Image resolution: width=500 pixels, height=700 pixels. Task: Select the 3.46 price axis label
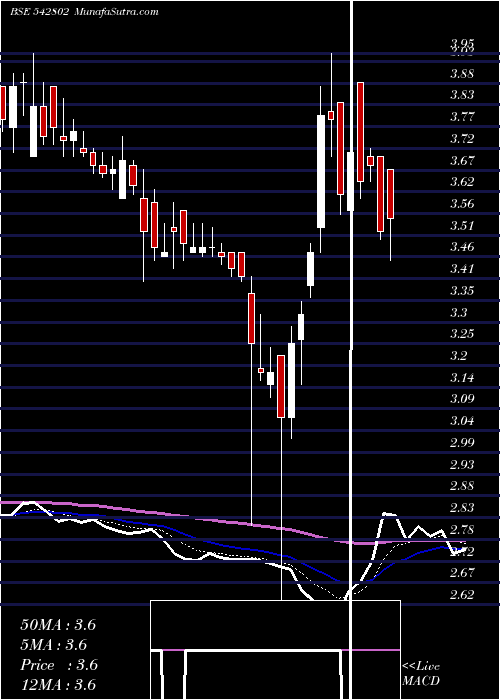point(462,247)
